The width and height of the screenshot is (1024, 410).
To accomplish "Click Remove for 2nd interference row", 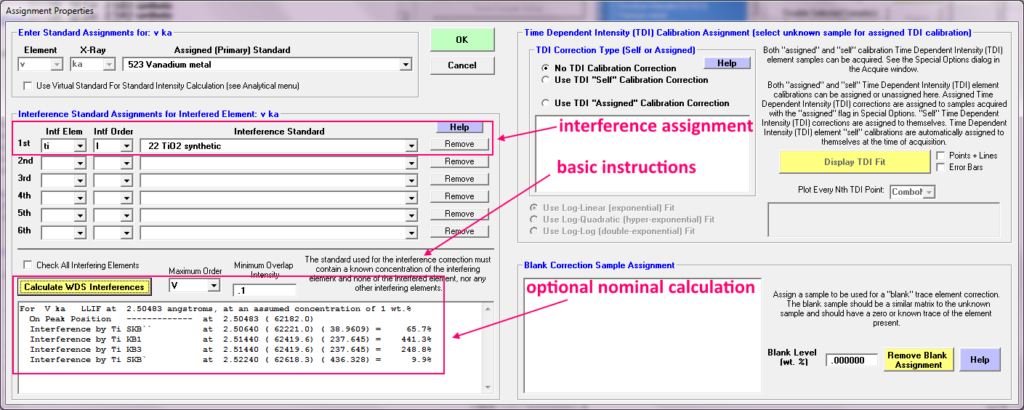I will pyautogui.click(x=458, y=161).
